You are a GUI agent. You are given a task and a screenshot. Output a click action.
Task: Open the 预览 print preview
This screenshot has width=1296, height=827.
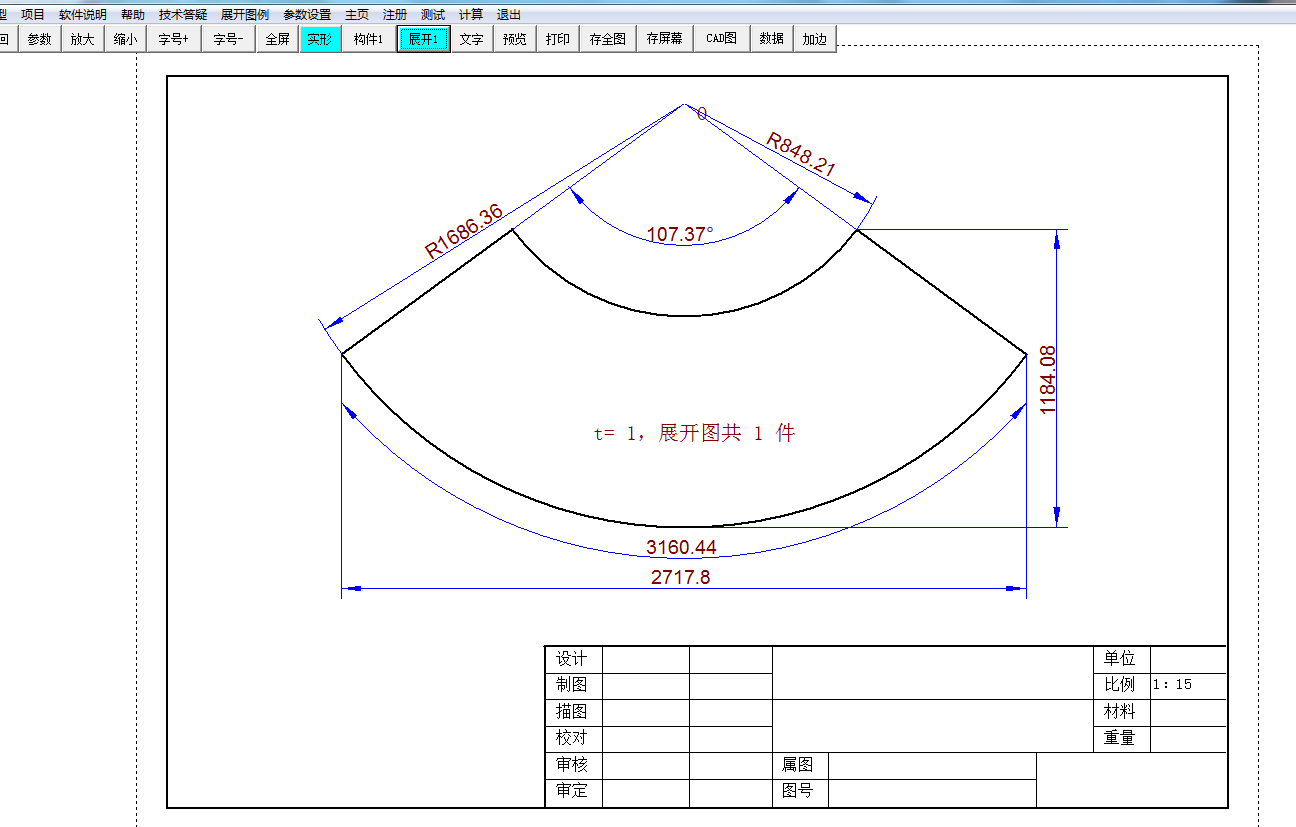point(514,38)
